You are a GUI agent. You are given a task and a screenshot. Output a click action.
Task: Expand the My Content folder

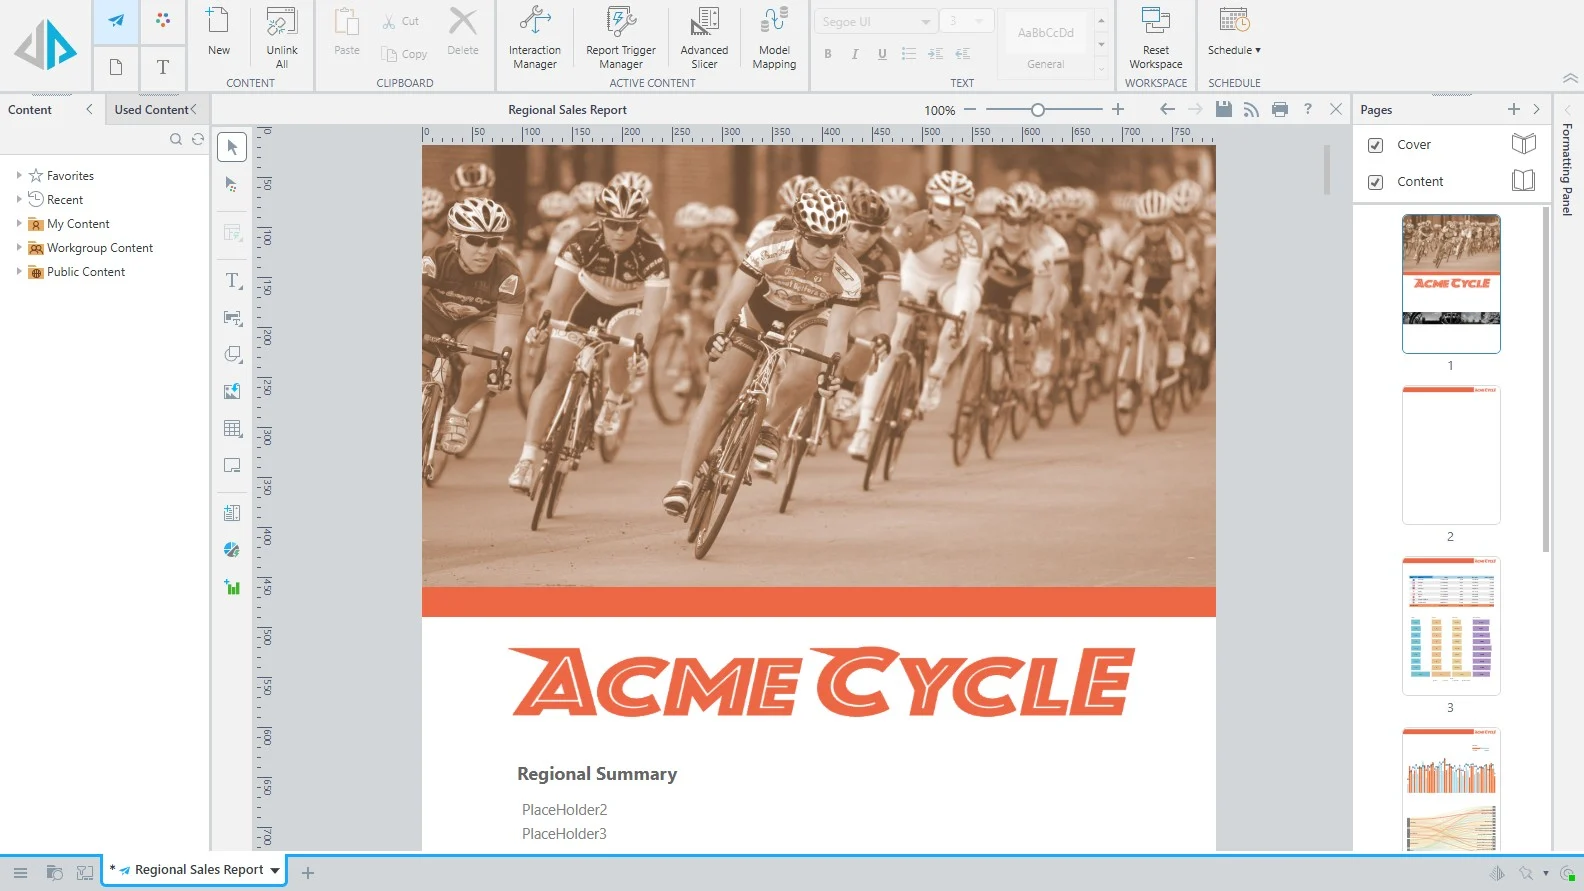click(19, 223)
